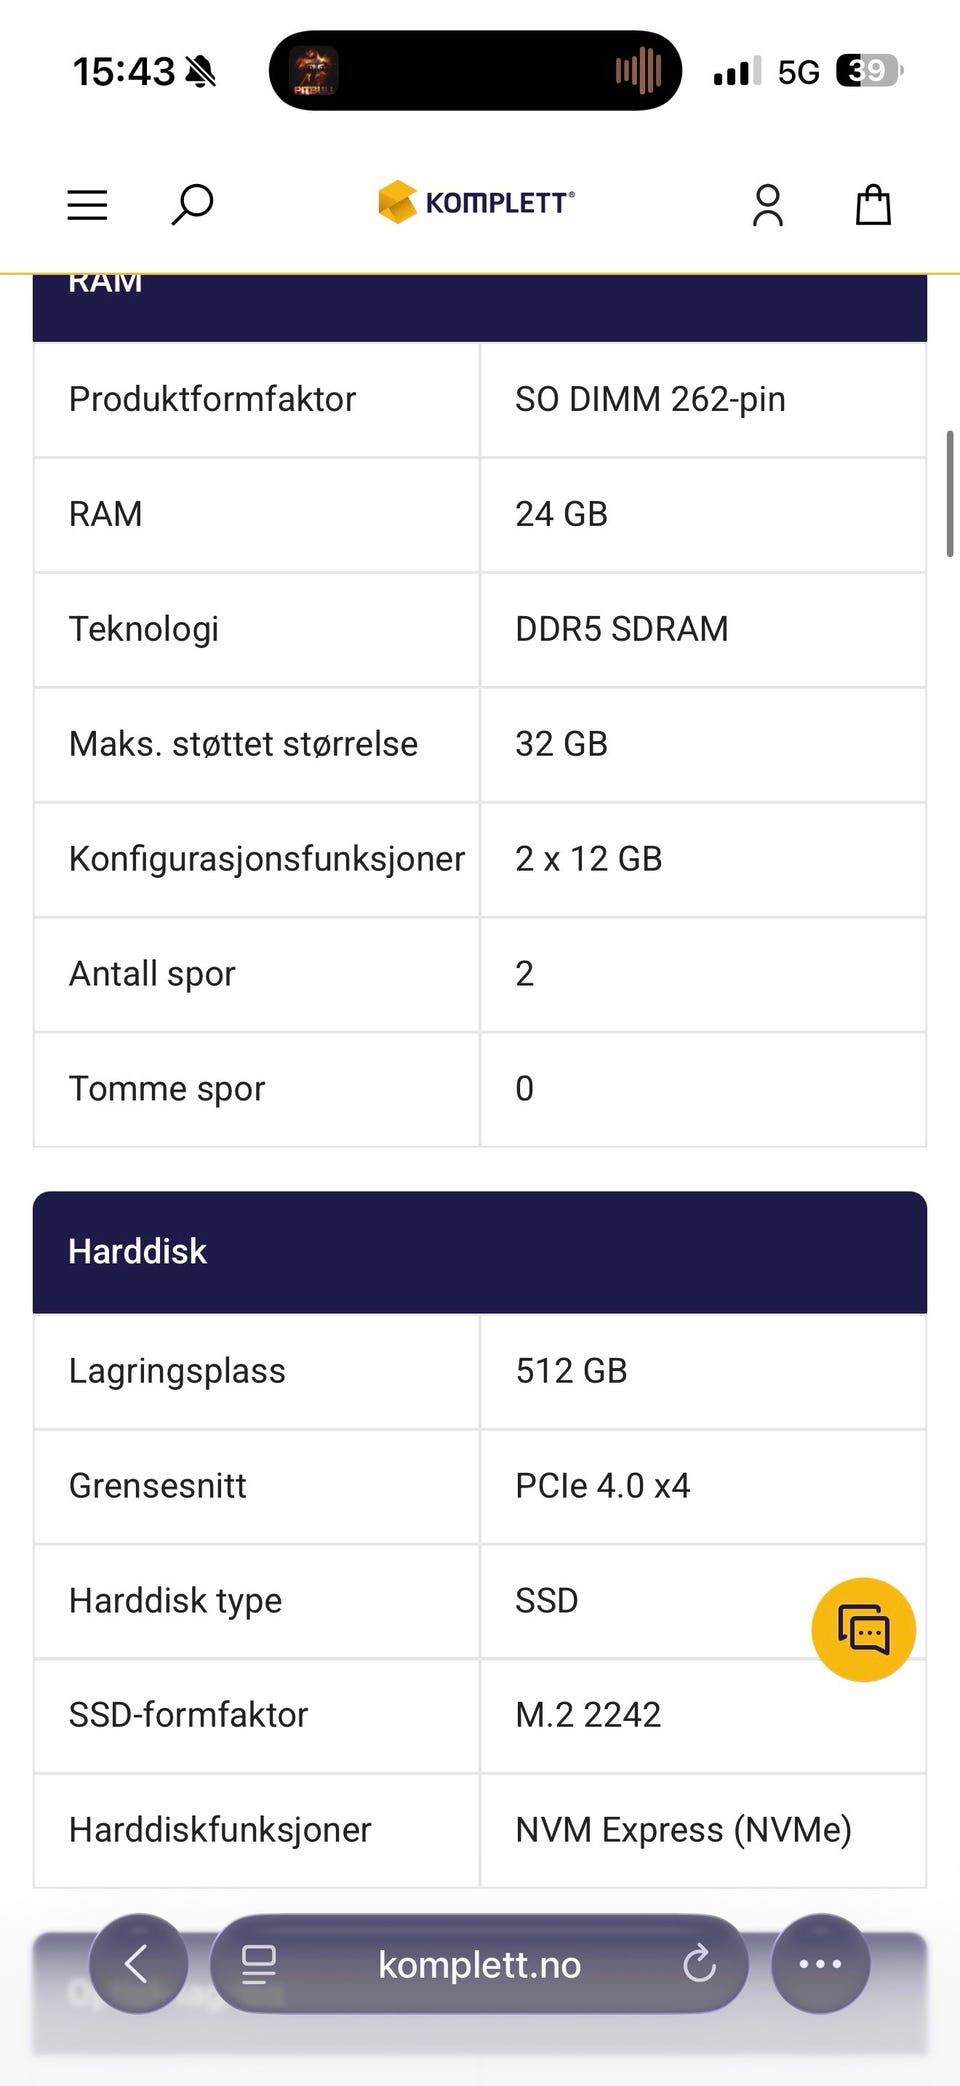Viewport: 960px width, 2086px height.
Task: Tap the Maks. støttet størrelse row
Action: [x=479, y=744]
